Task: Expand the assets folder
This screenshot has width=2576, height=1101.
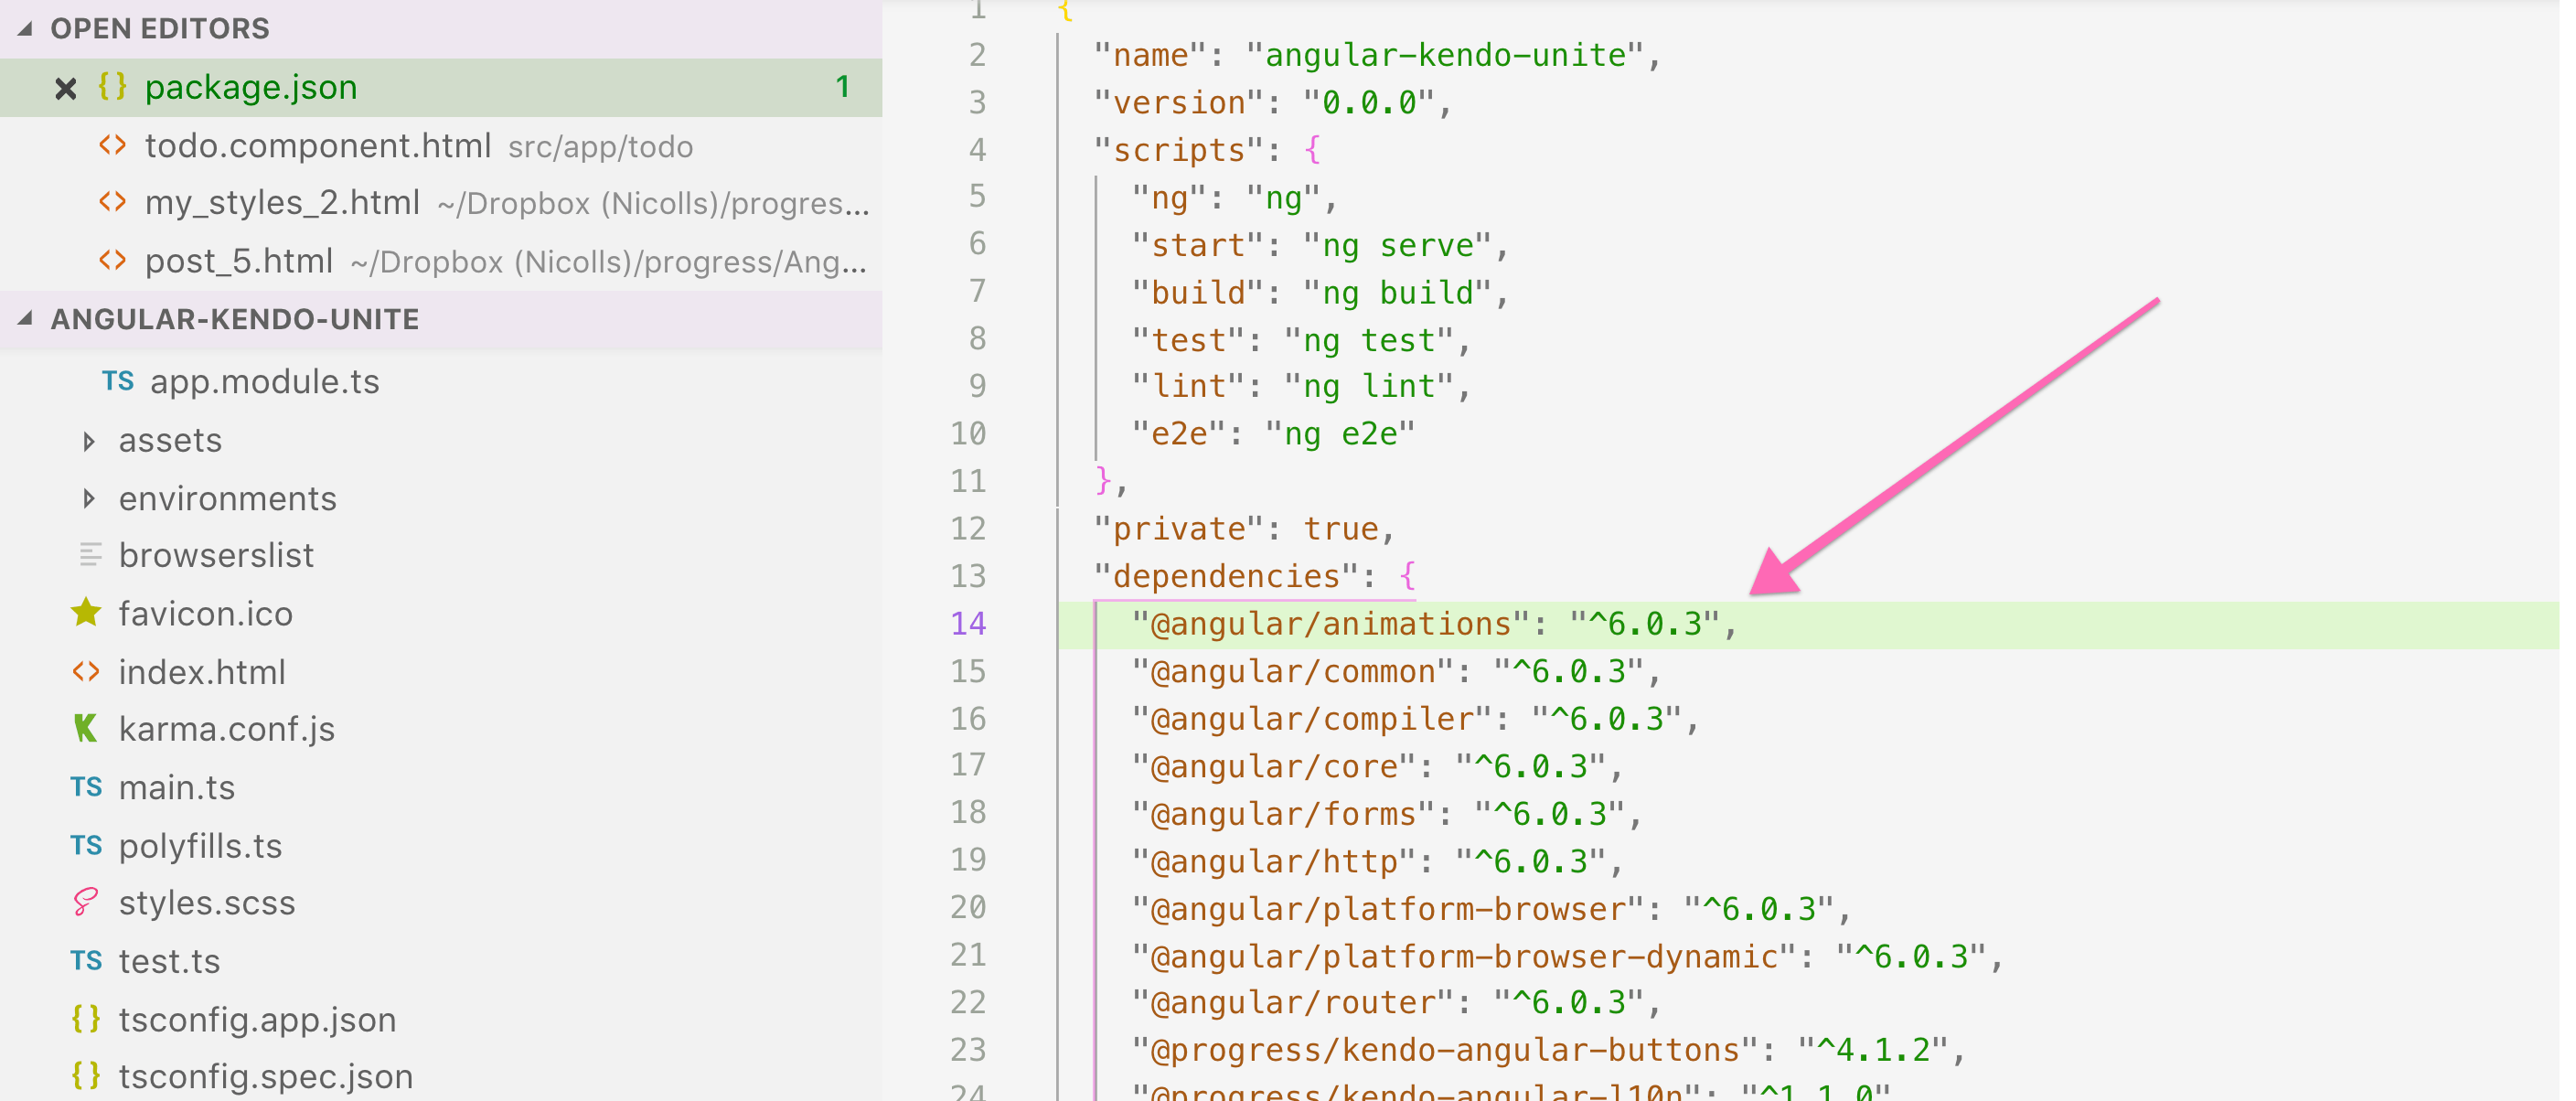Action: click(89, 441)
